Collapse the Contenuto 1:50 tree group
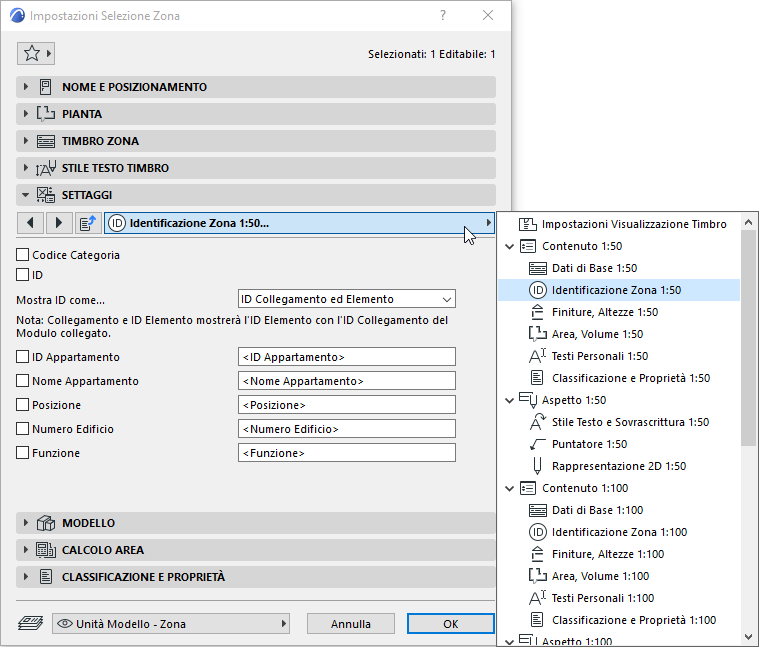The image size is (759, 647). click(x=509, y=246)
